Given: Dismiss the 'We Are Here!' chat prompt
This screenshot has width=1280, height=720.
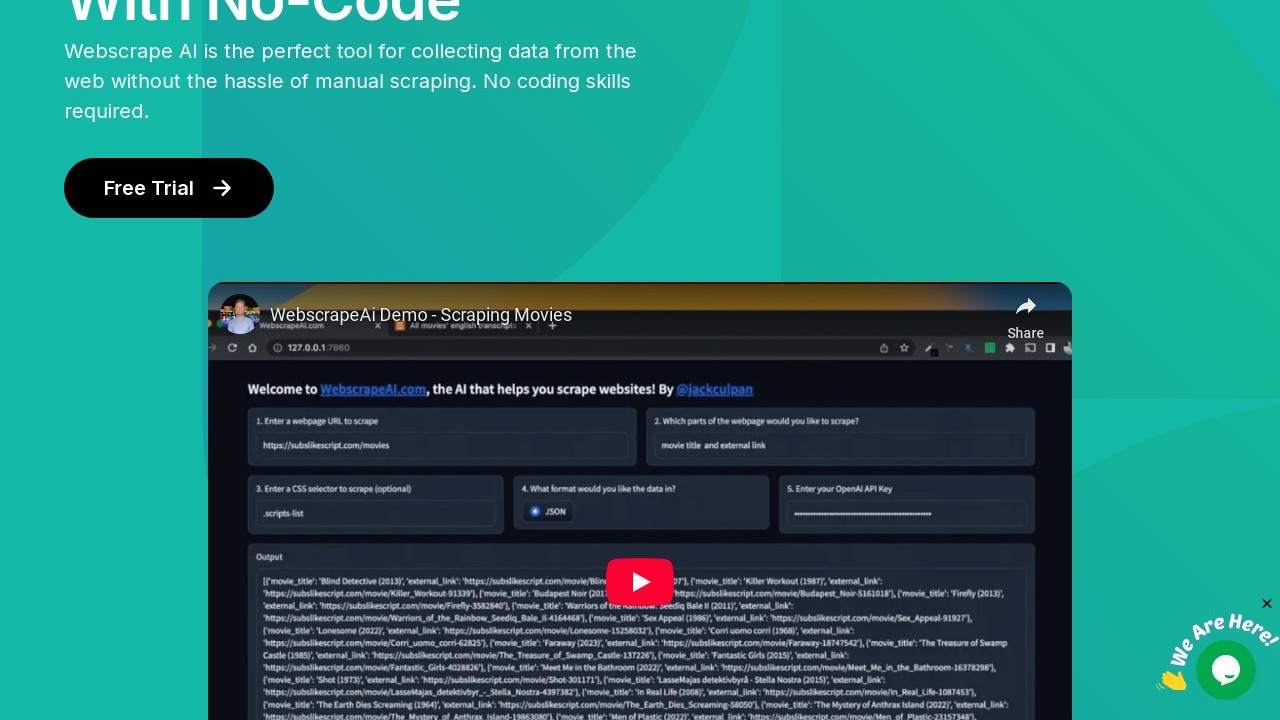Looking at the screenshot, I should [x=1267, y=603].
